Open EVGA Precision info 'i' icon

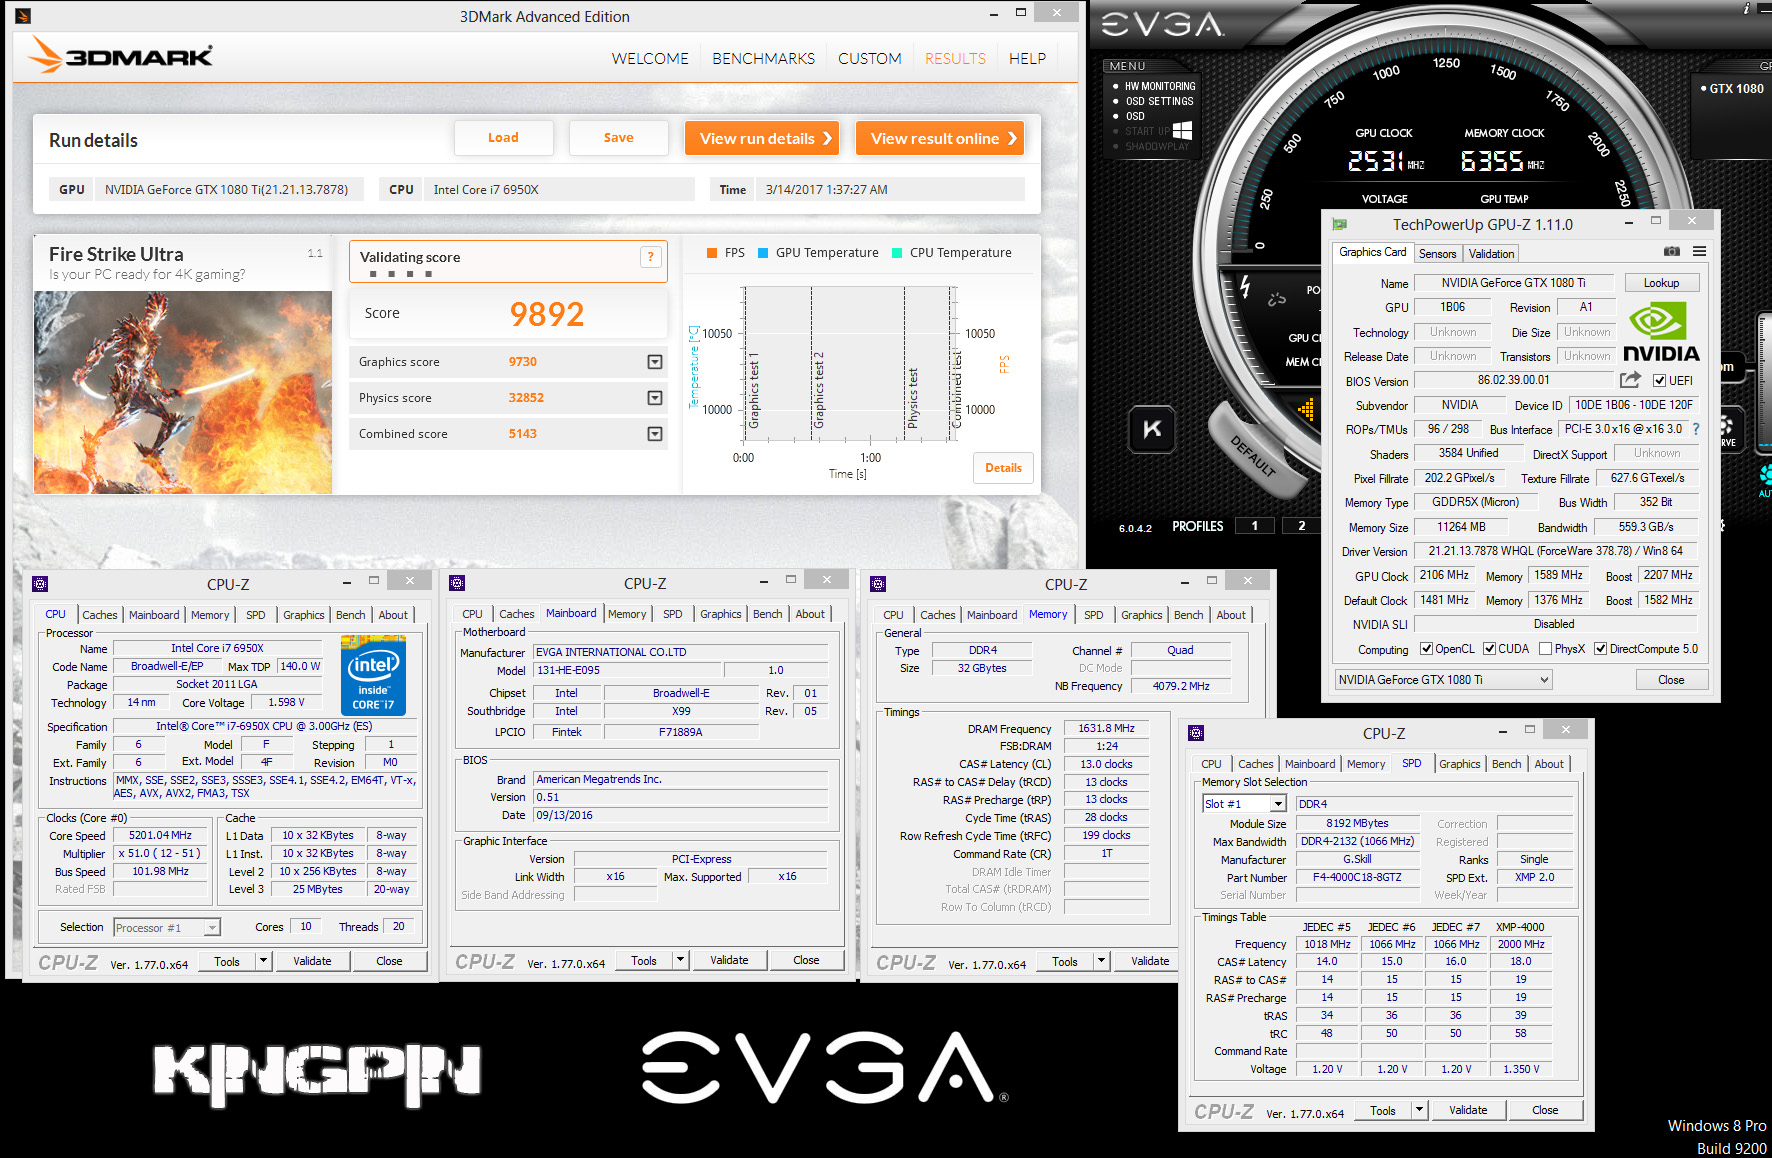pyautogui.click(x=1746, y=8)
